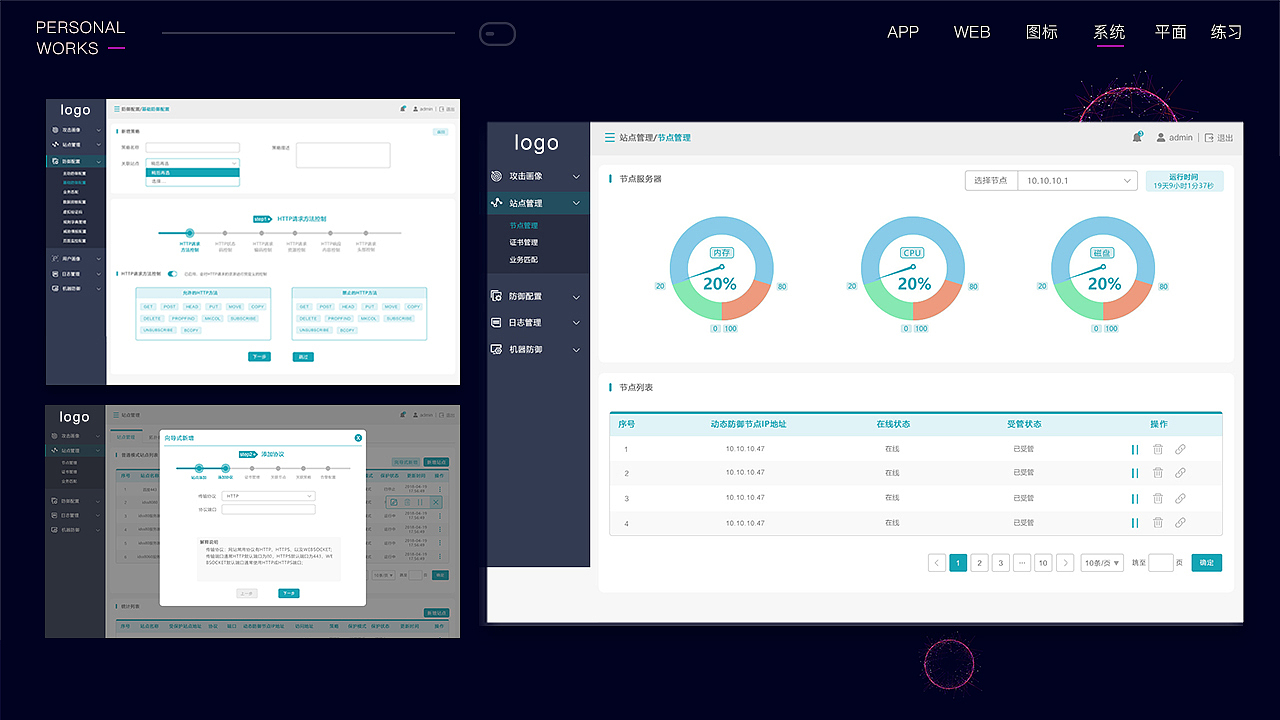
Task: Expand 攻击画像 chevron in large dashboard sidebar
Action: [576, 177]
